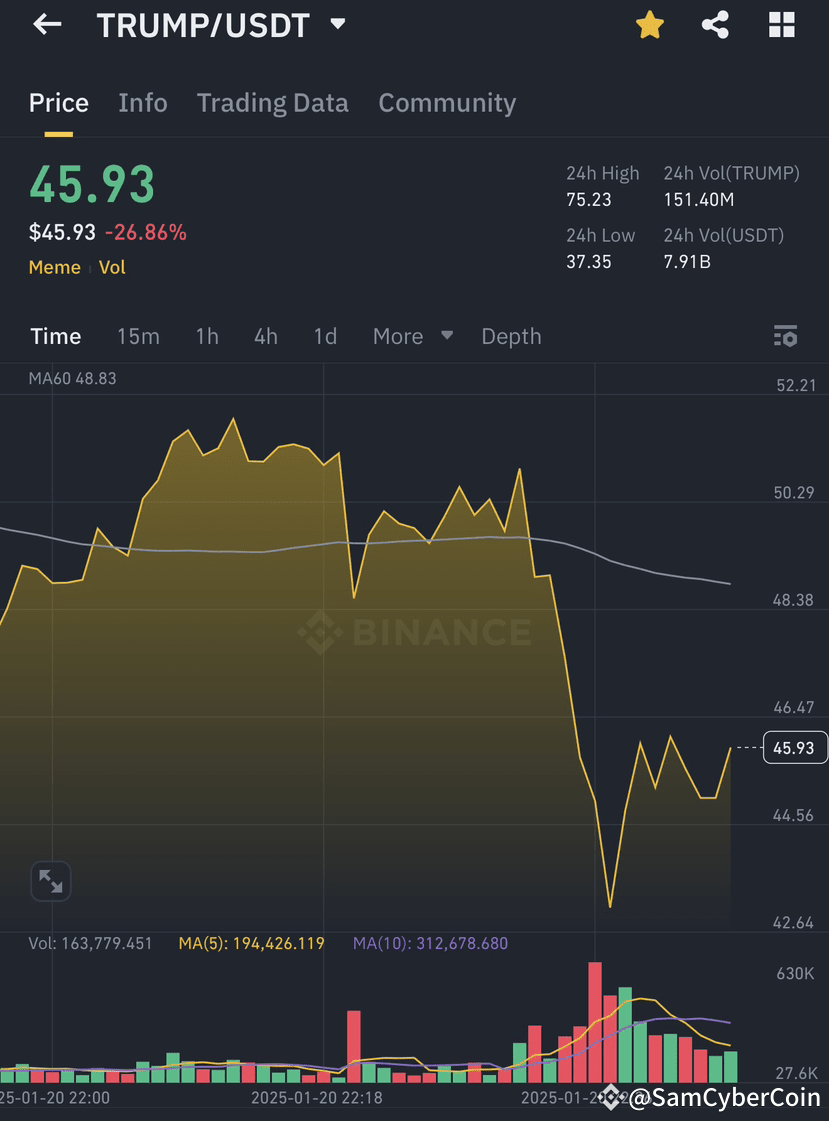The height and width of the screenshot is (1121, 829).
Task: Click the 630K volume axis label
Action: 795,974
